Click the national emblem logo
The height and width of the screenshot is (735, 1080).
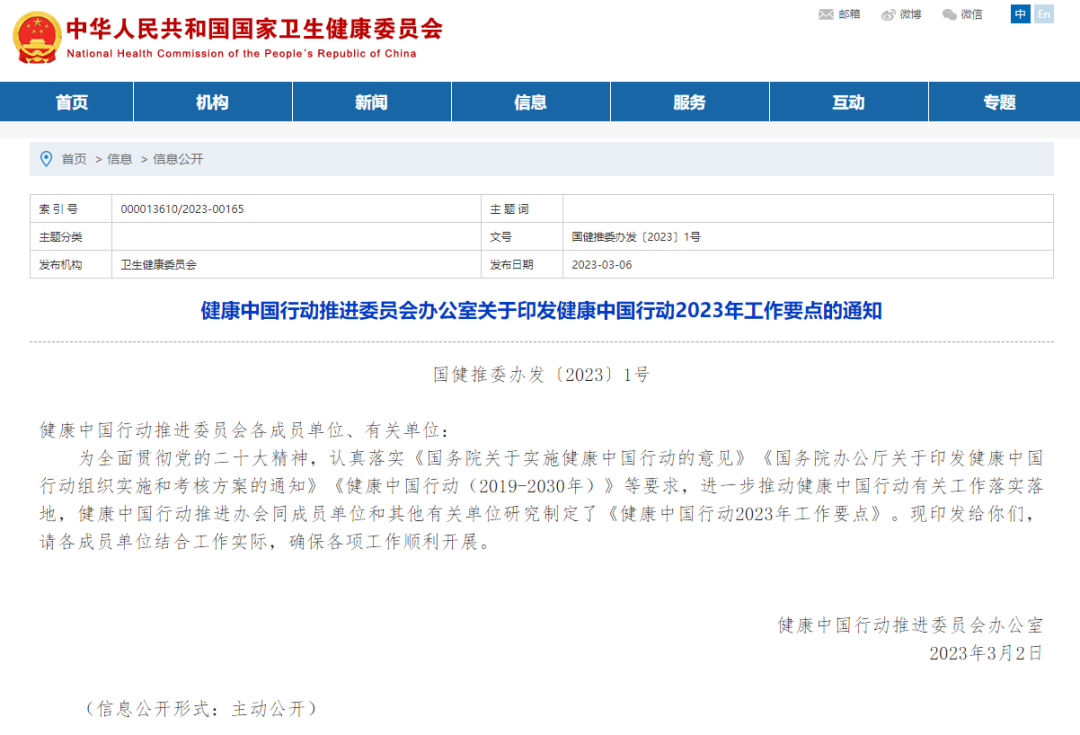click(36, 38)
